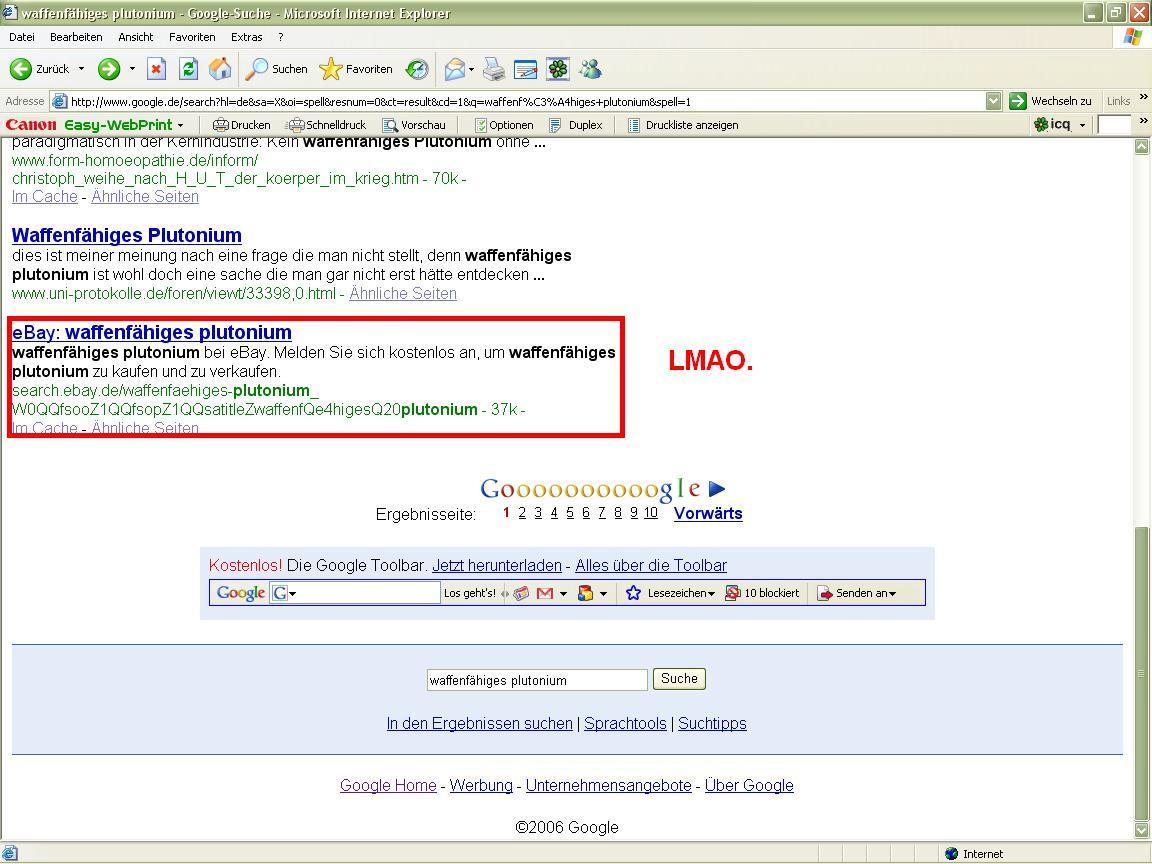Viewport: 1152px width, 864px height.
Task: Open the Favoriten menu in menu bar
Action: pos(192,37)
